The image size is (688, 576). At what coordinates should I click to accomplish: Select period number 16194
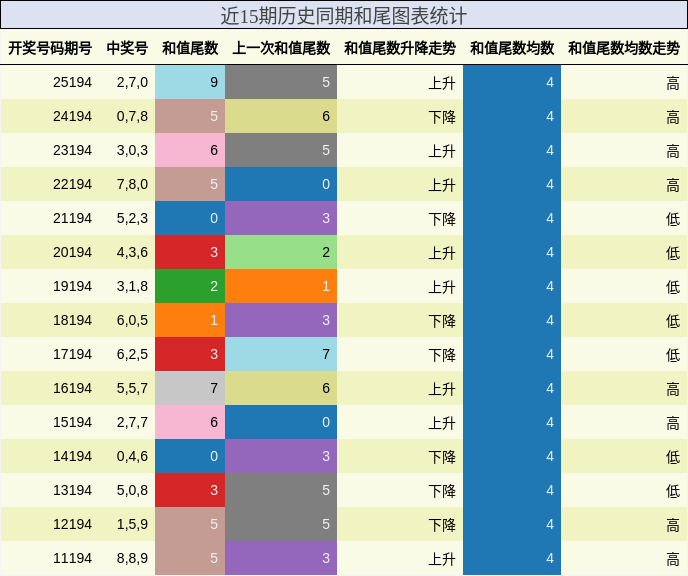coord(72,388)
